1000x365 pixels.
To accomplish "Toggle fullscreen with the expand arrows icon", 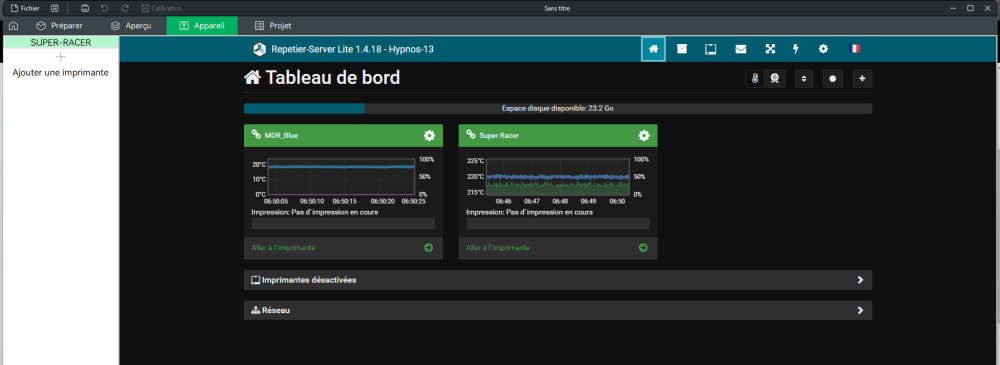I will click(770, 49).
